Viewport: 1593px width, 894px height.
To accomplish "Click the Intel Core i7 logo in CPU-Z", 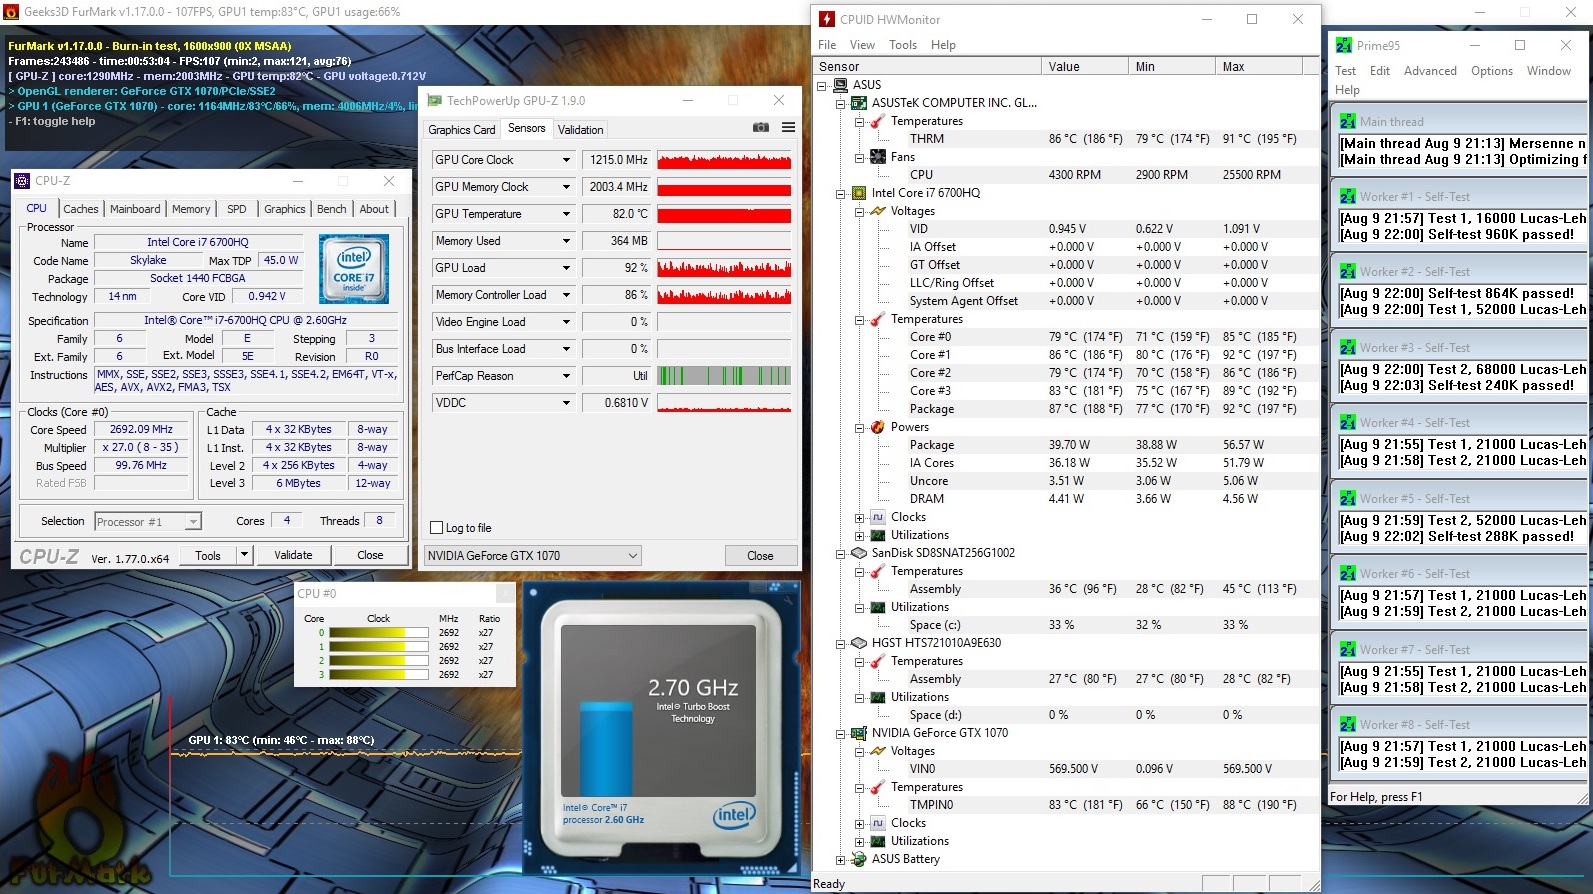I will 354,268.
